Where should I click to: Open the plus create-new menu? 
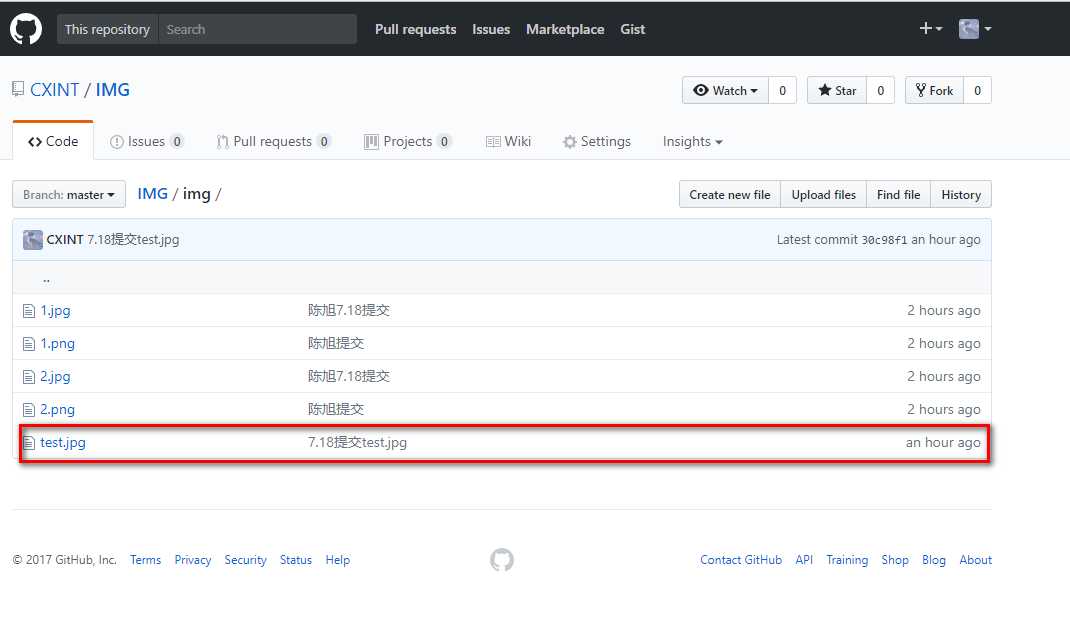(931, 29)
